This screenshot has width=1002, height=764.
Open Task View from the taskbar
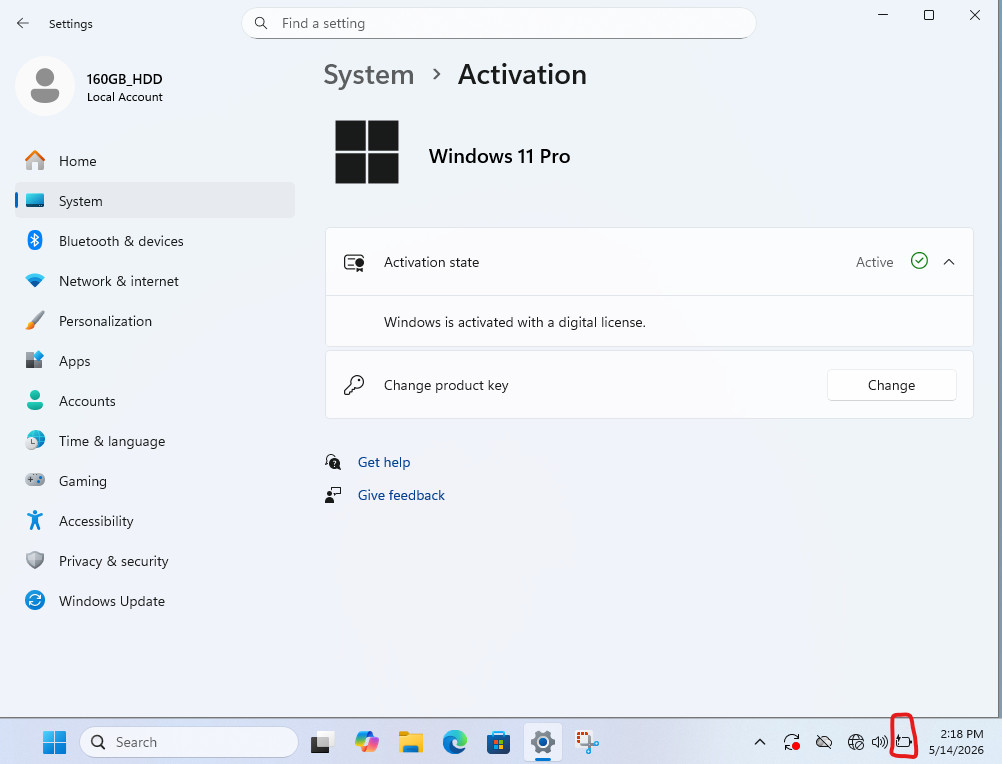click(x=323, y=742)
